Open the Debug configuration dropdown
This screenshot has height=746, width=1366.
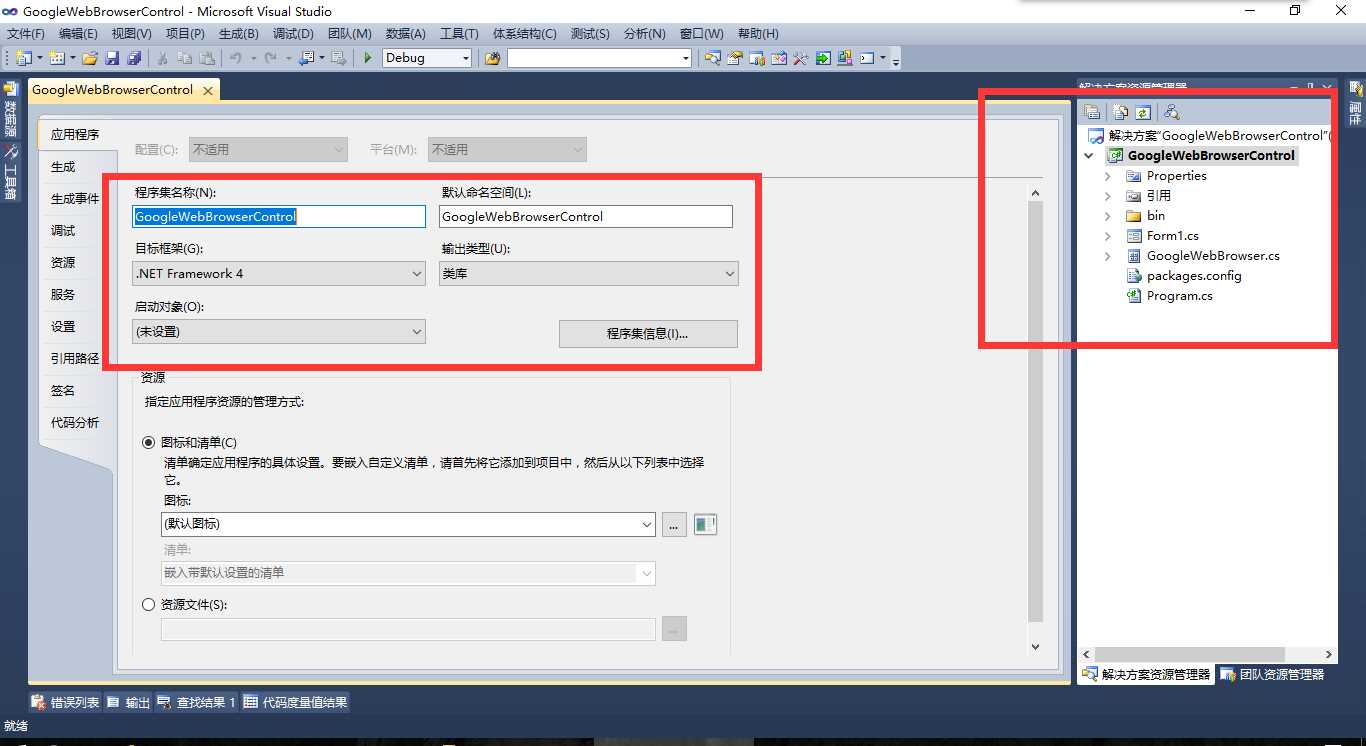point(427,58)
